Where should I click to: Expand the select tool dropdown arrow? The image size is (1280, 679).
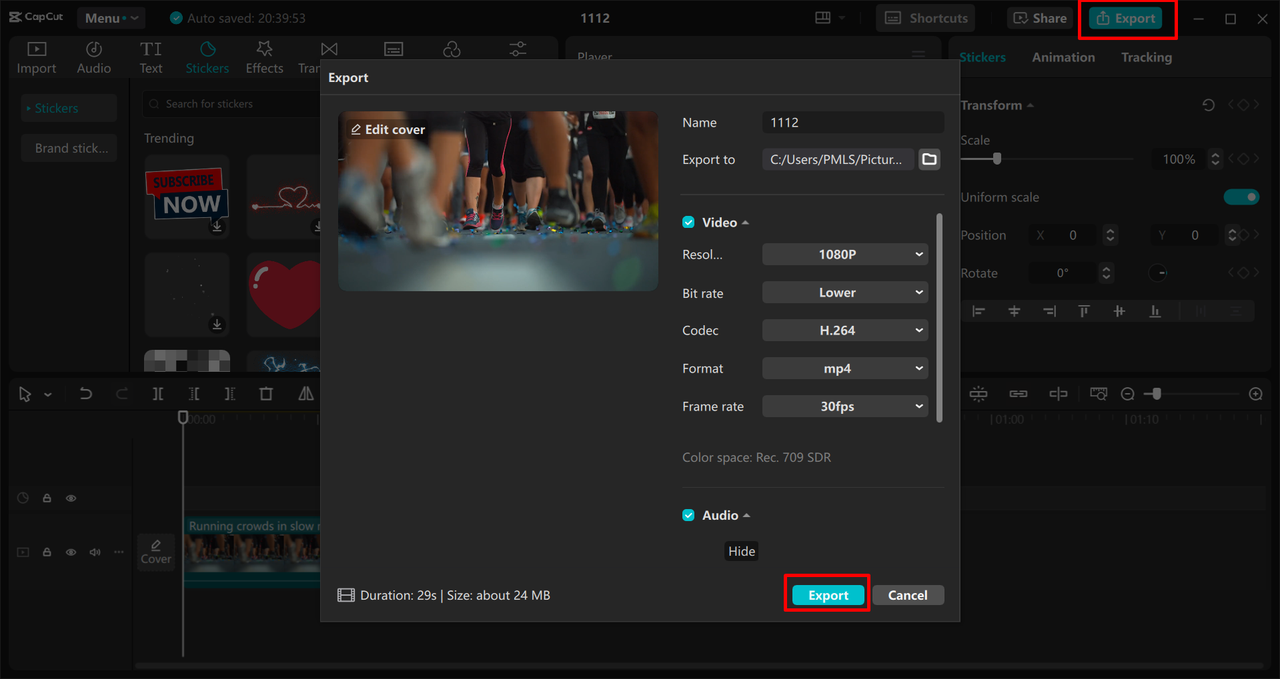[47, 395]
